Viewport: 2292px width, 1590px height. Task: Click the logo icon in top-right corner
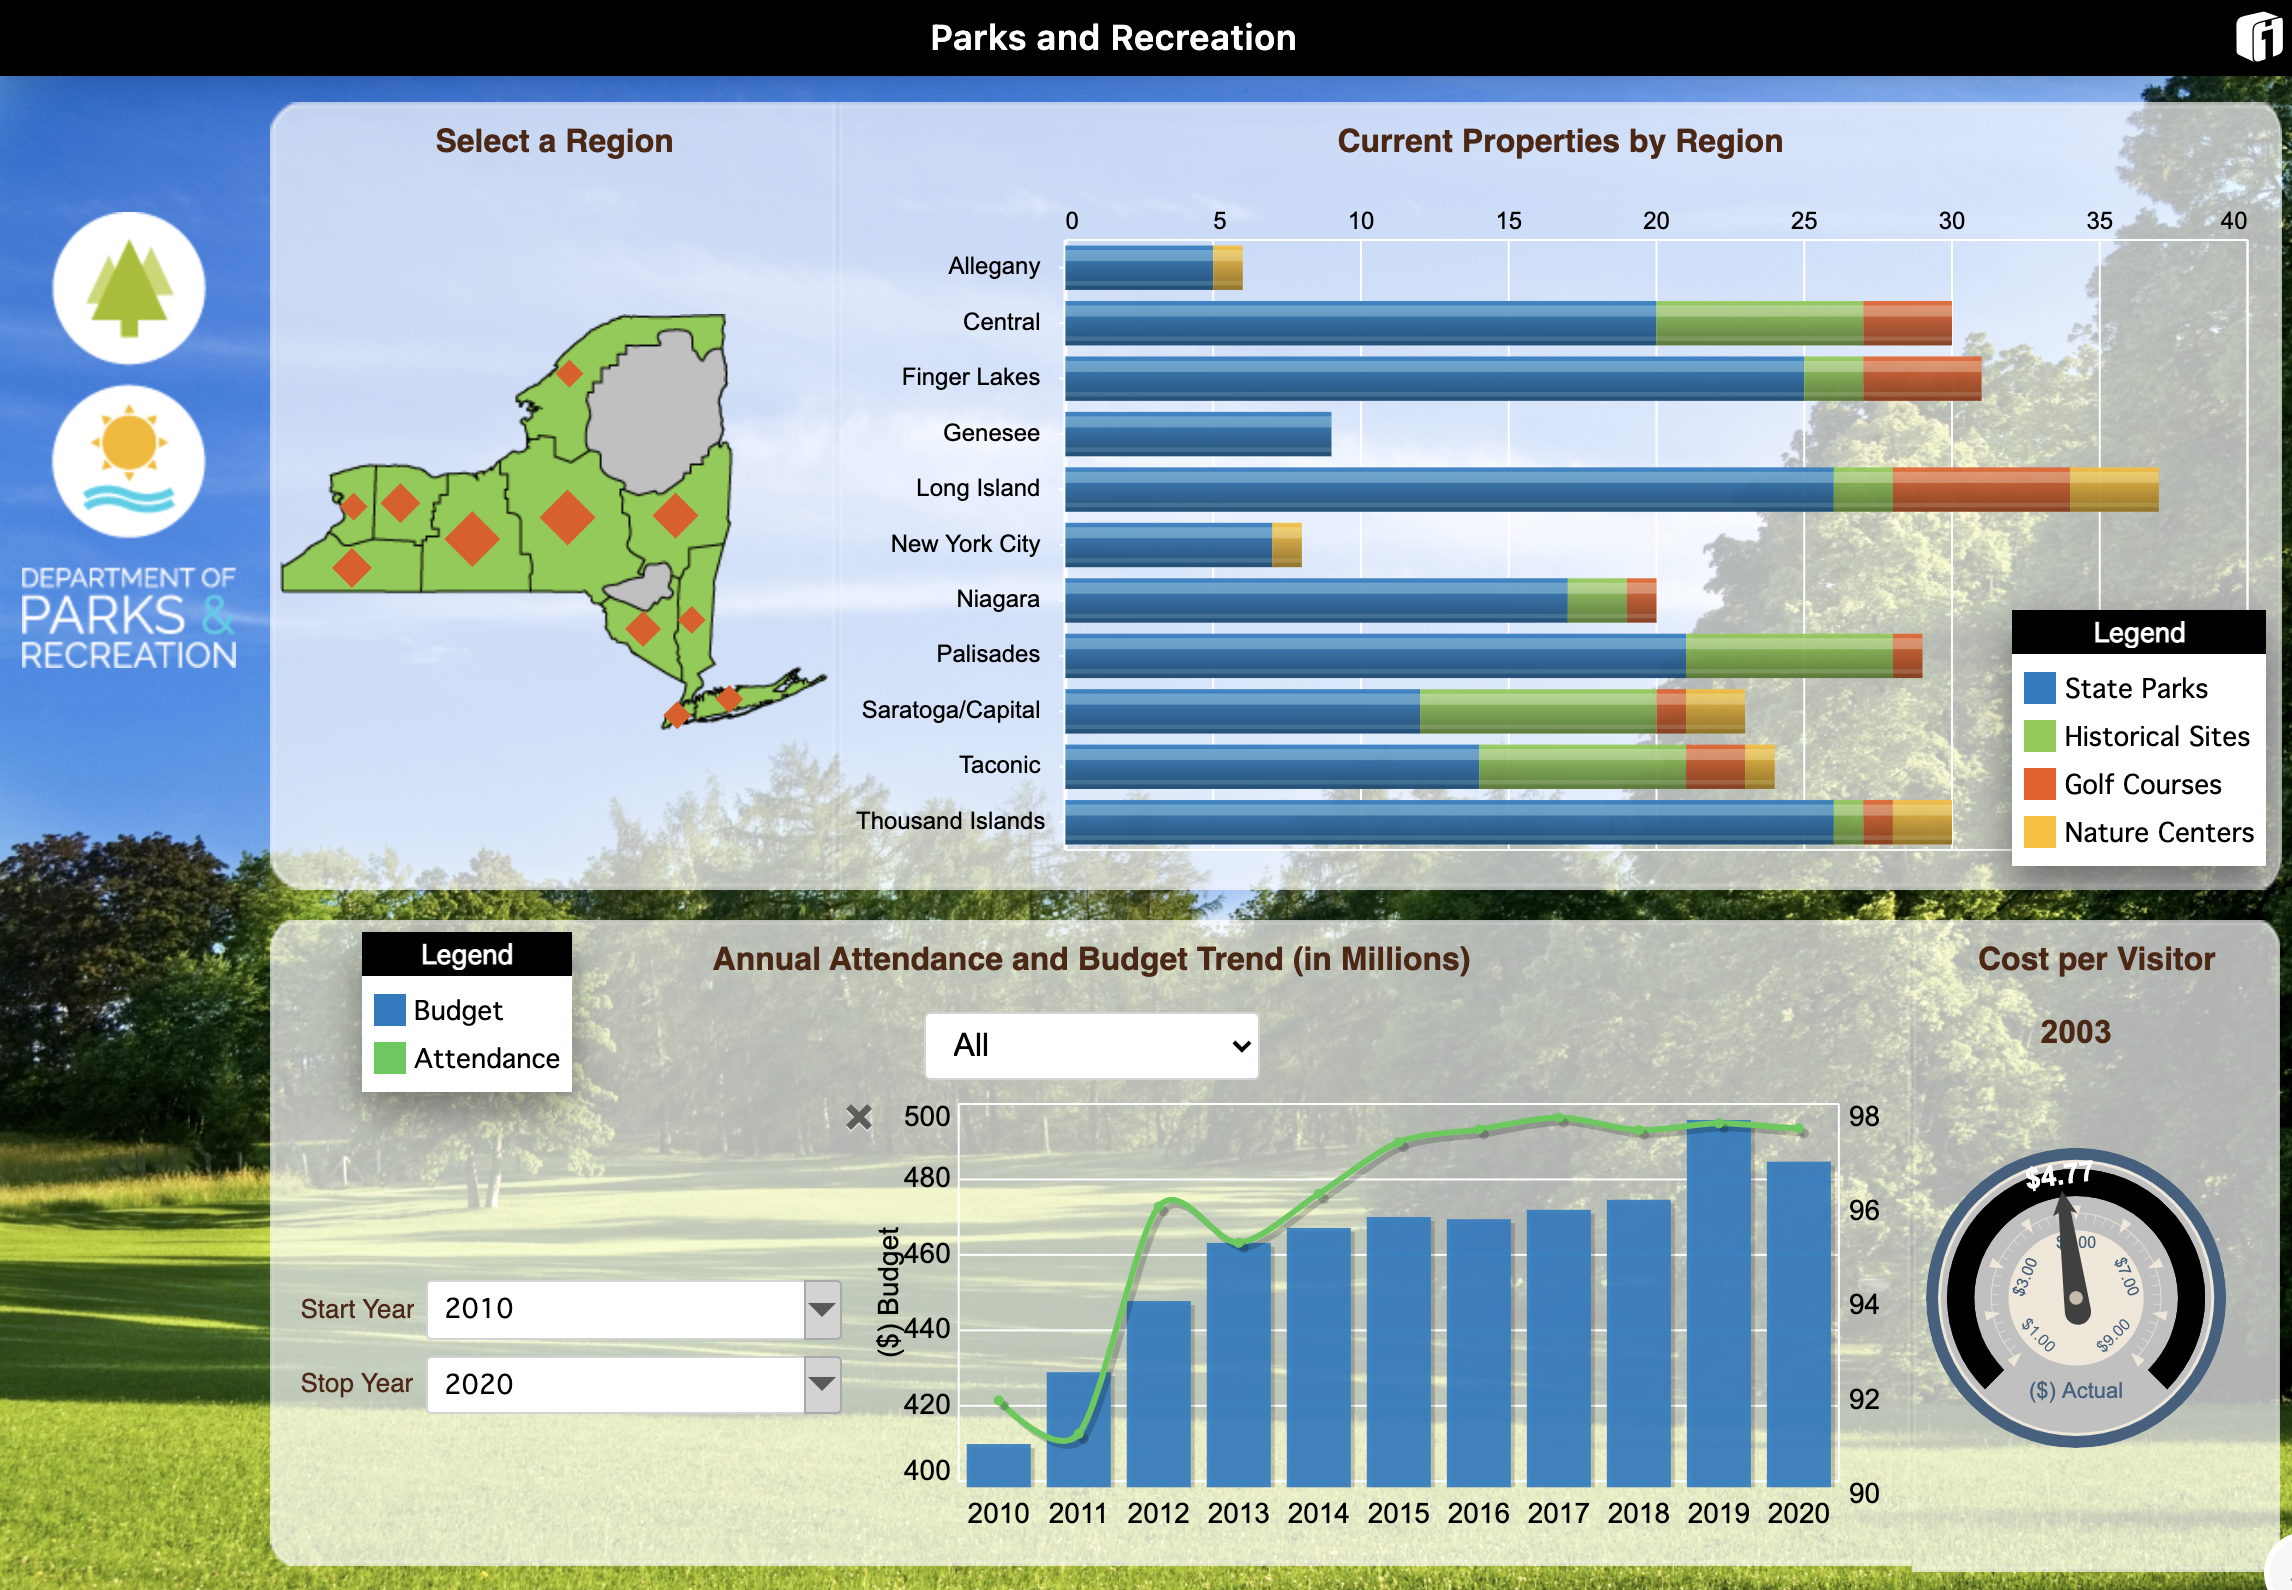(2258, 37)
